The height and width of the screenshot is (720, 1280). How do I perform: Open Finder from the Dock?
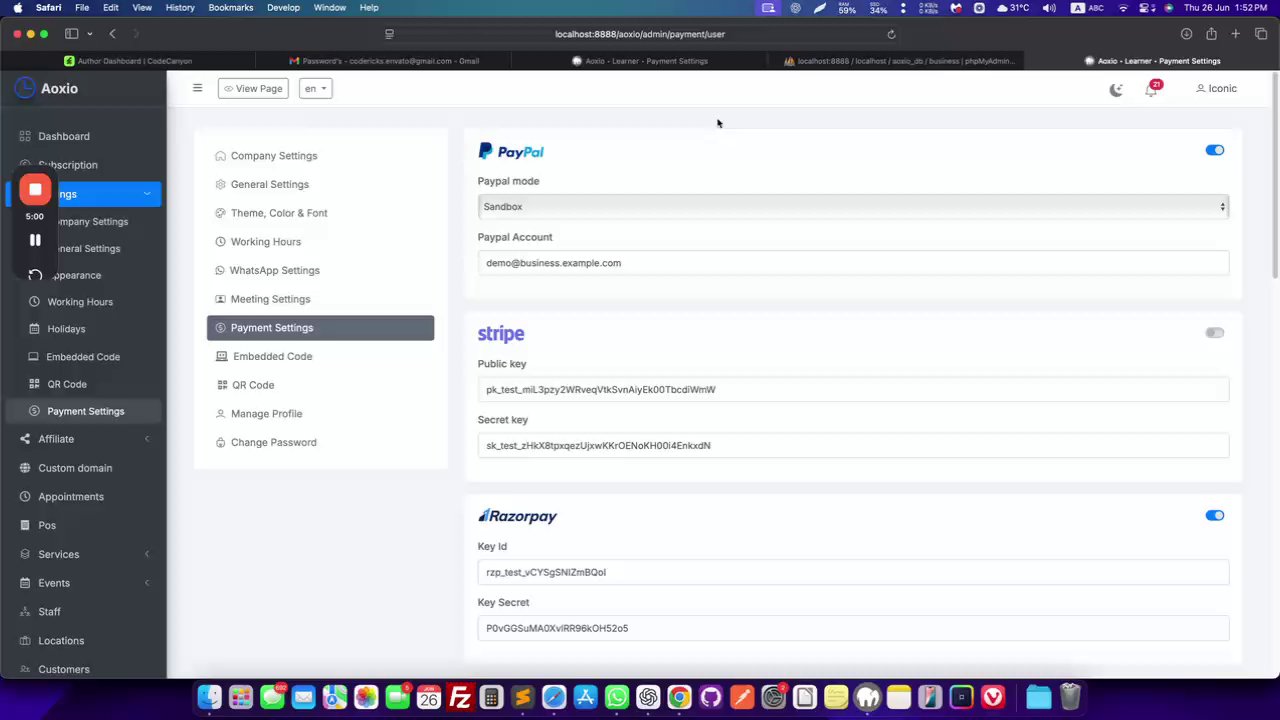click(209, 697)
